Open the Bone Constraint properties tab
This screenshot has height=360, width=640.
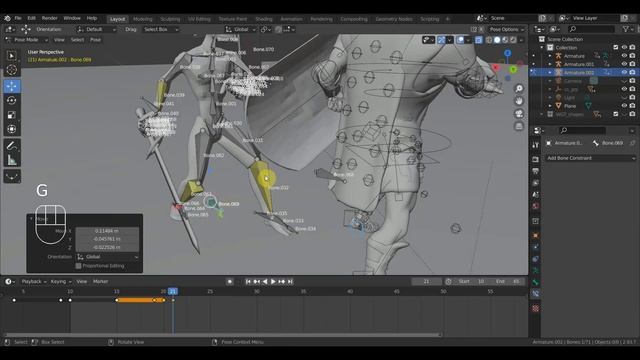[x=536, y=293]
